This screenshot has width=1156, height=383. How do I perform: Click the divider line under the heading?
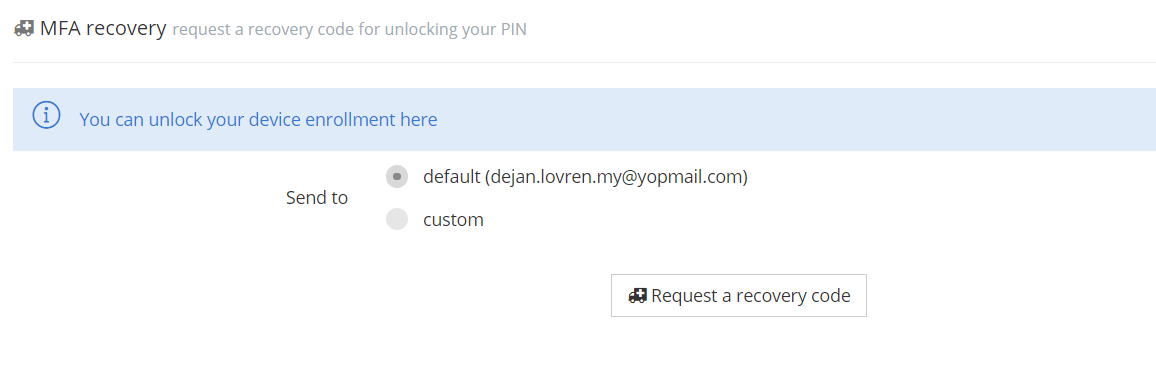pos(584,63)
